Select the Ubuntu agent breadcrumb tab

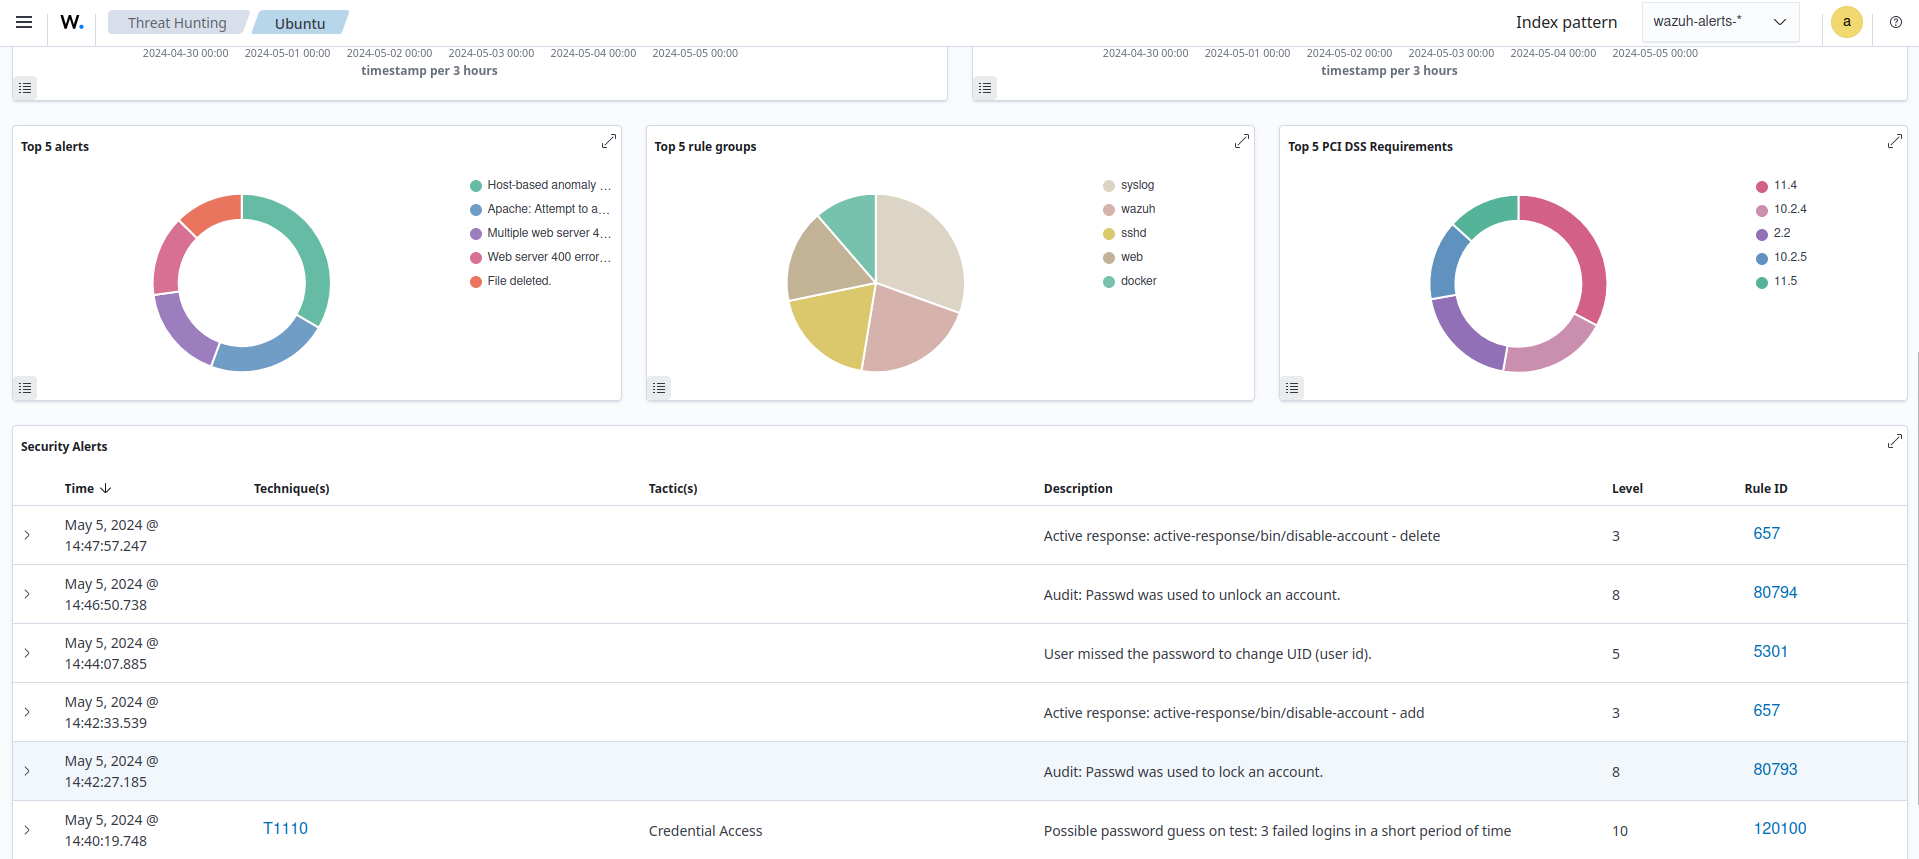point(300,23)
